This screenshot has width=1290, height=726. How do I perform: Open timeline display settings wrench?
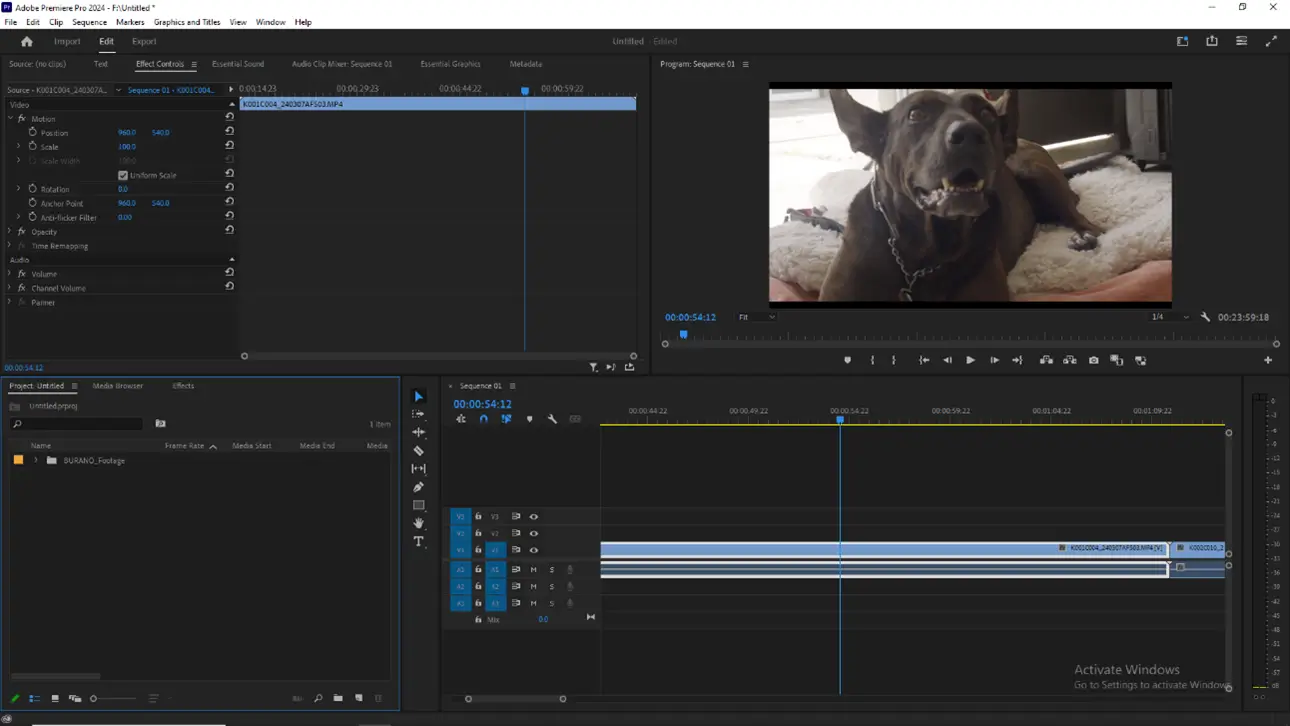(552, 419)
